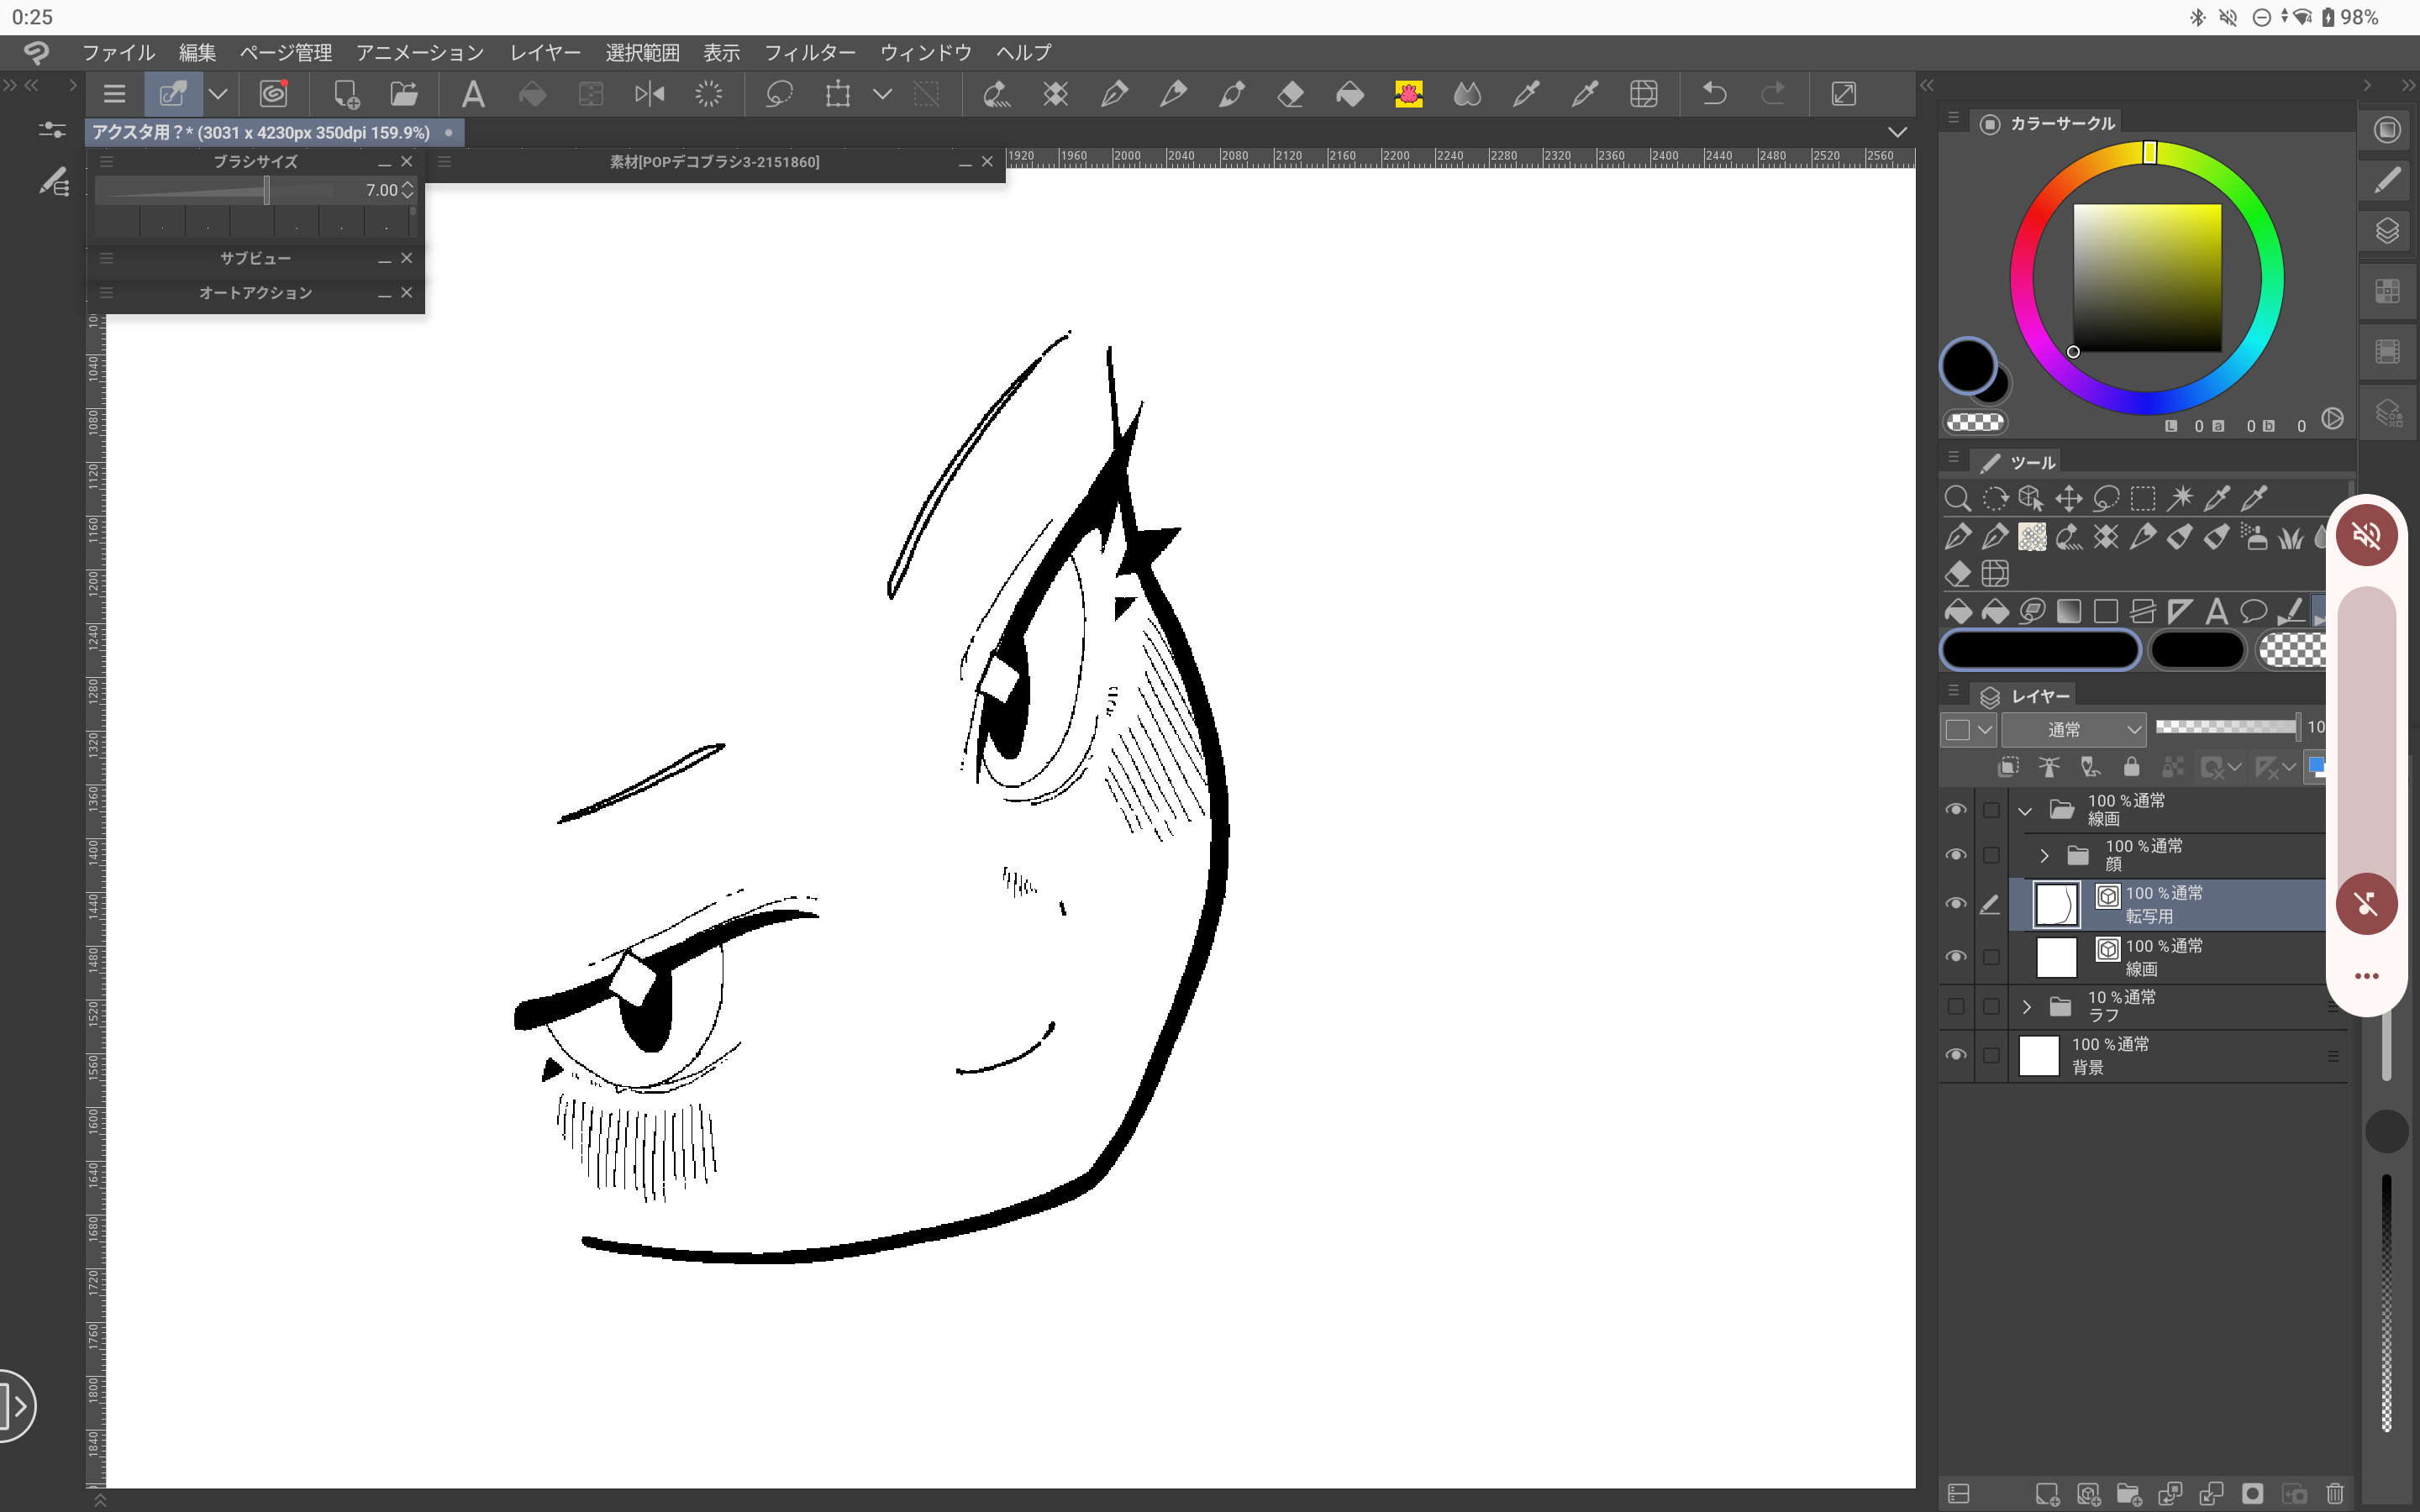The image size is (2420, 1512).
Task: Click the Flip horizontal icon
Action: coord(649,94)
